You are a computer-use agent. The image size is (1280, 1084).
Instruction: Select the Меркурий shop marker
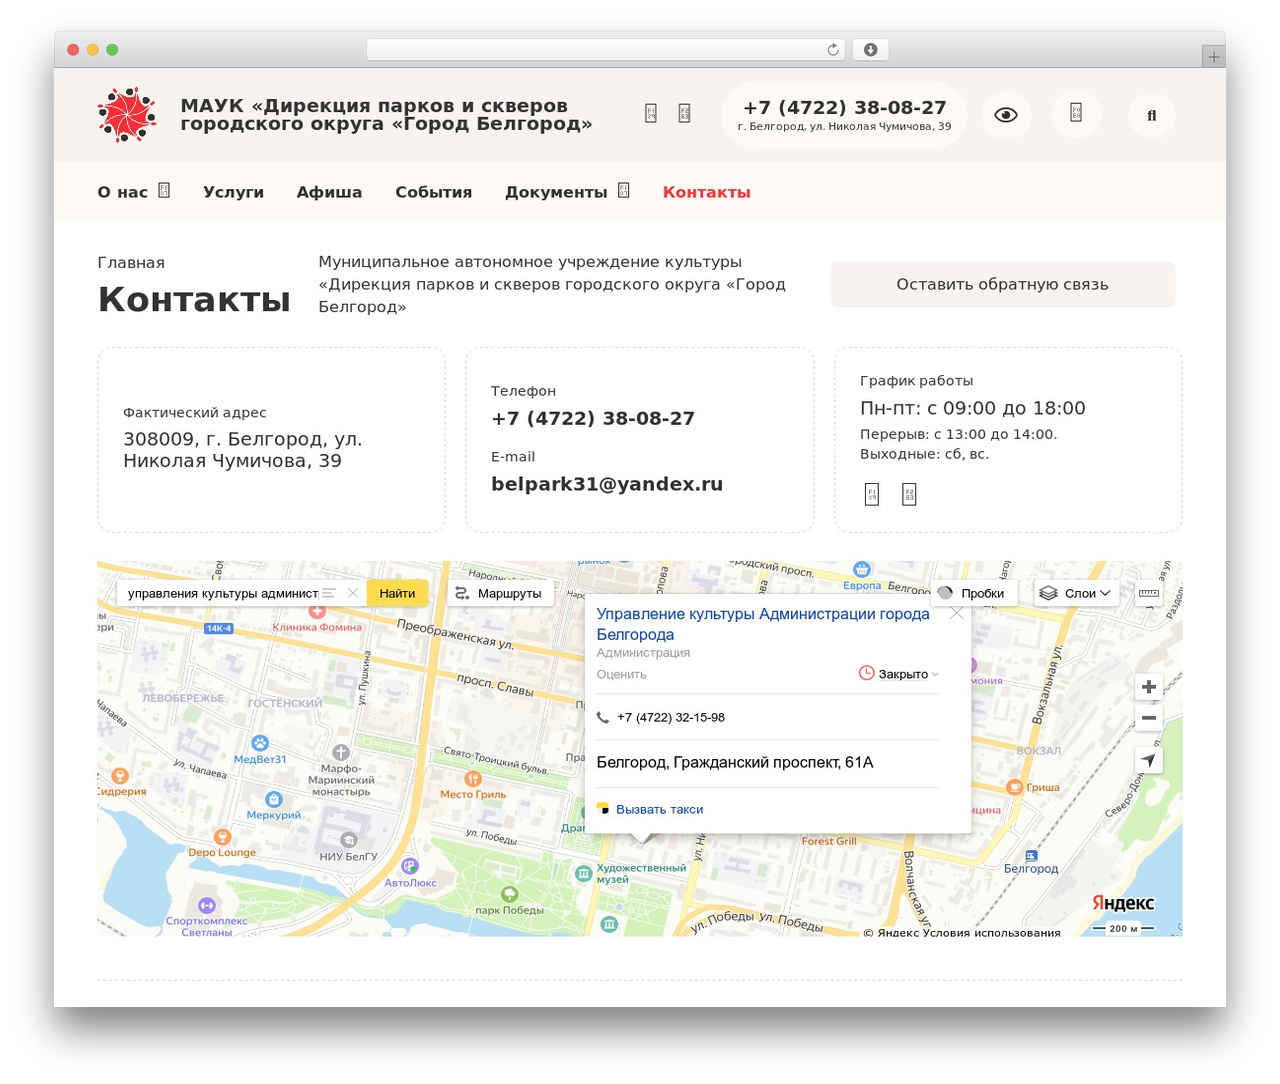[273, 799]
